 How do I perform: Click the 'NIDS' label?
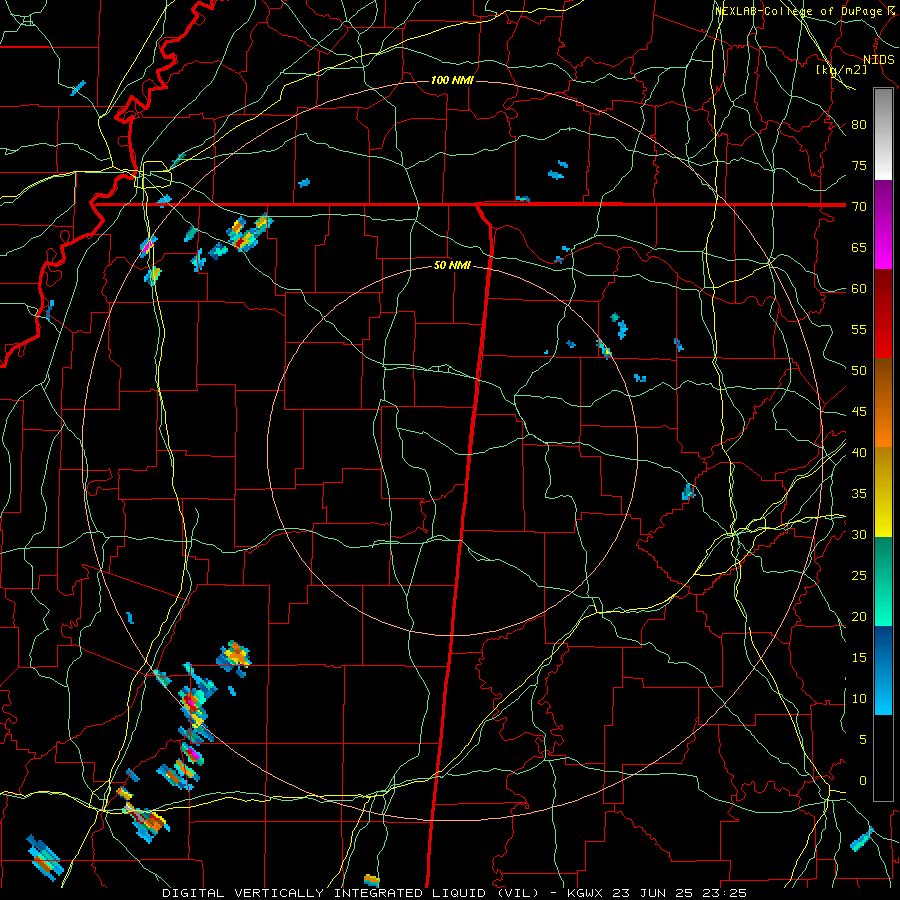click(878, 60)
